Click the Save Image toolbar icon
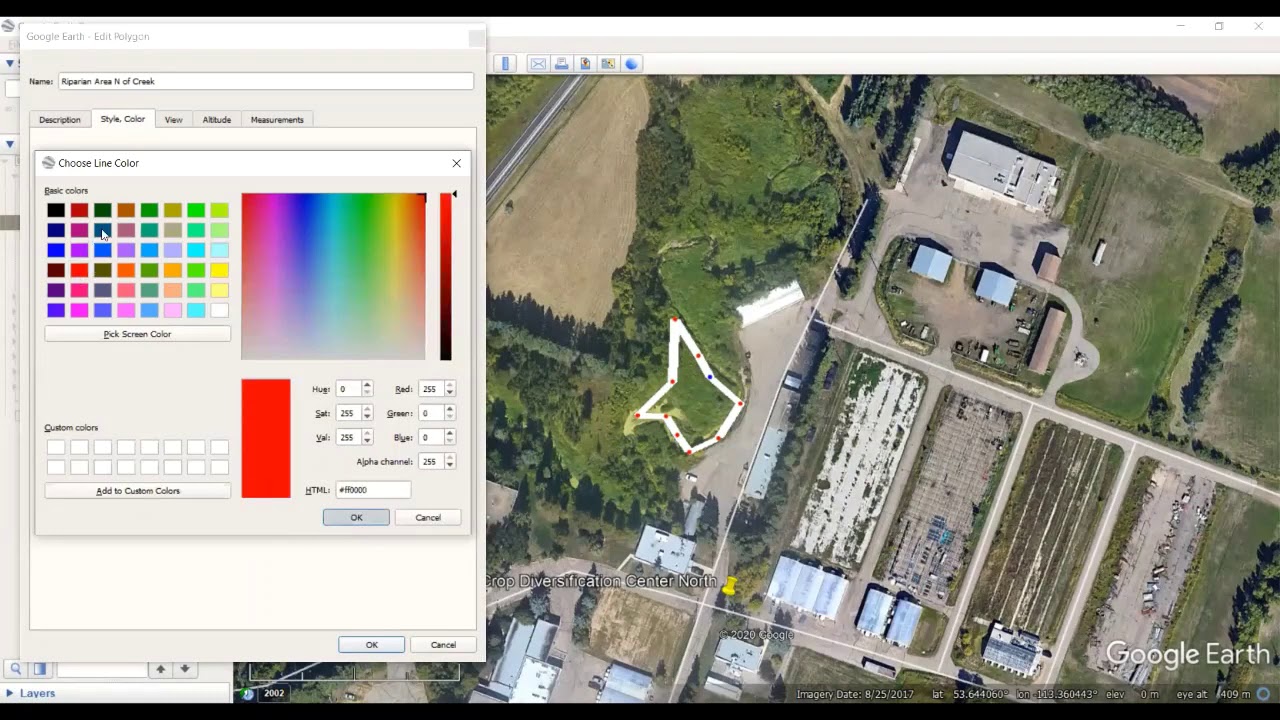Image resolution: width=1280 pixels, height=720 pixels. (584, 64)
